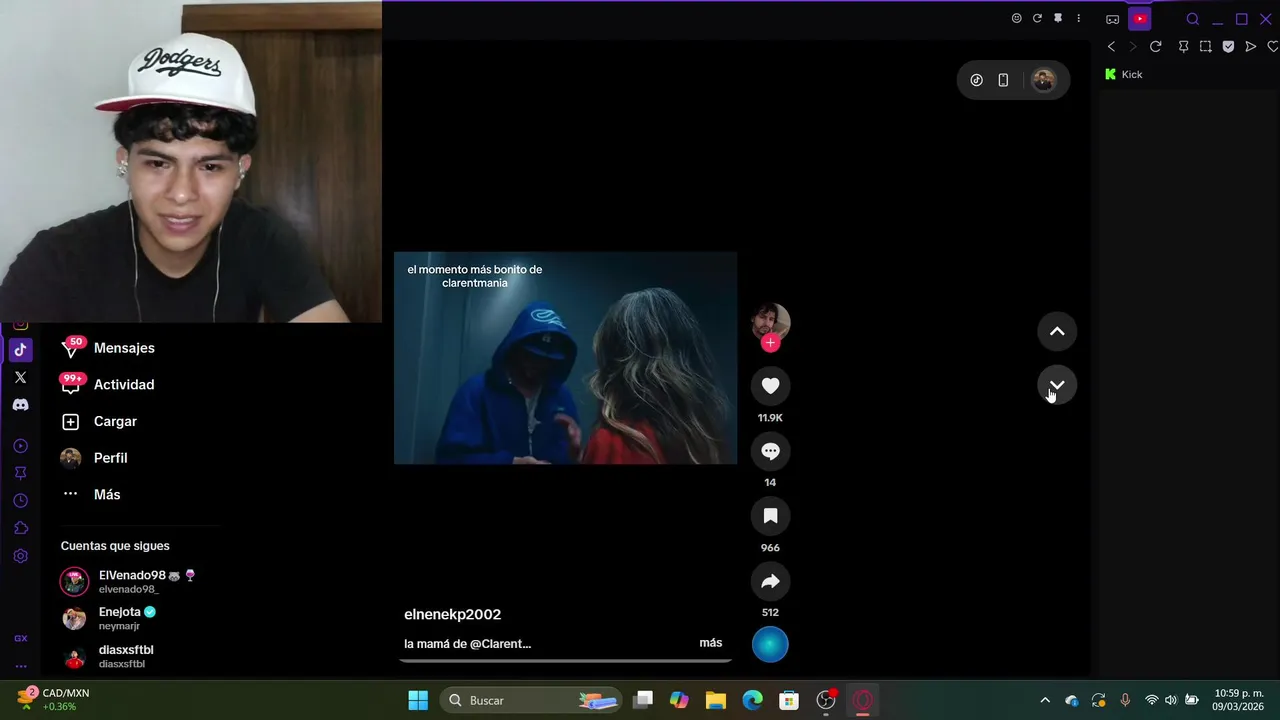Open Microsoft Edge from taskbar

point(752,700)
